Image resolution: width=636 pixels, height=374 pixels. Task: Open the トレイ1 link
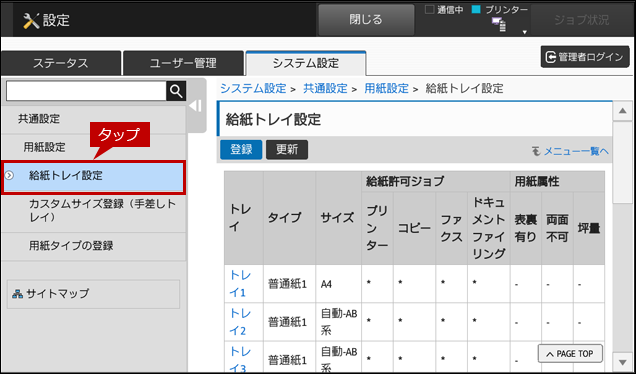240,284
